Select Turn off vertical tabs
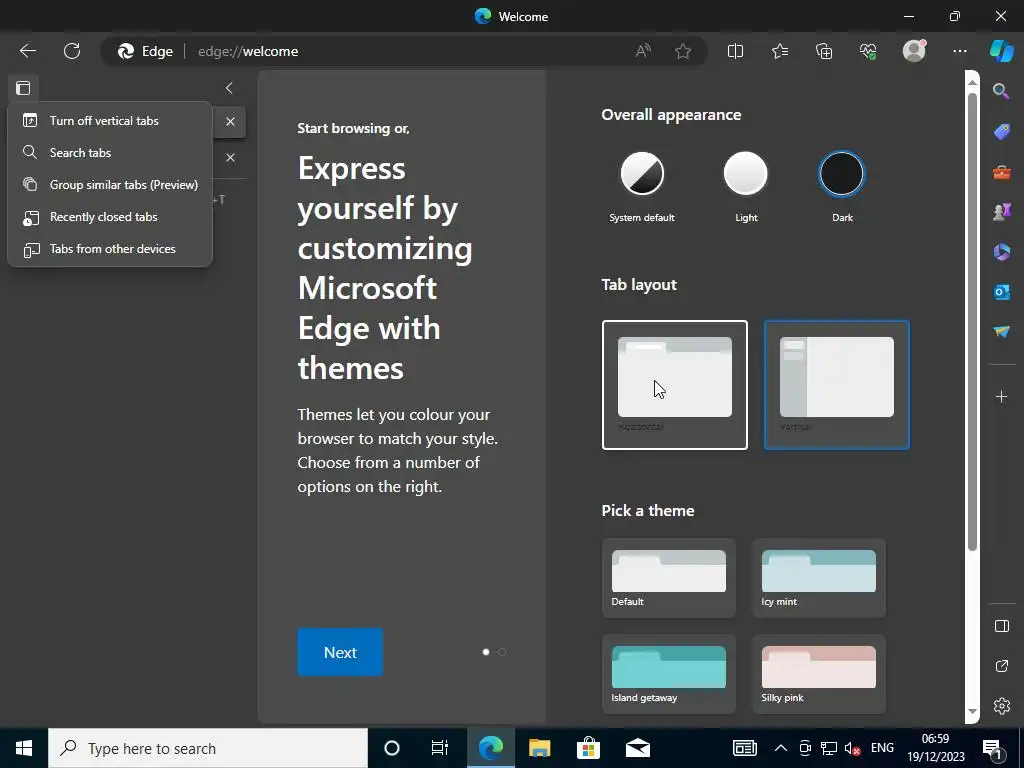Screen dimensions: 1024x768 (x=110, y=121)
